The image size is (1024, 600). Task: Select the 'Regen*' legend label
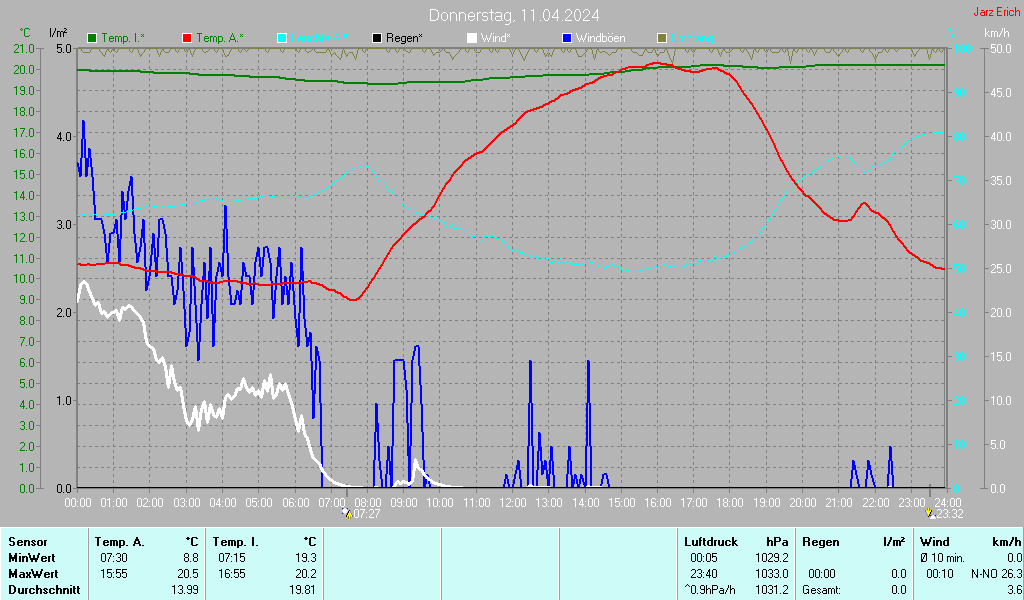[x=404, y=38]
